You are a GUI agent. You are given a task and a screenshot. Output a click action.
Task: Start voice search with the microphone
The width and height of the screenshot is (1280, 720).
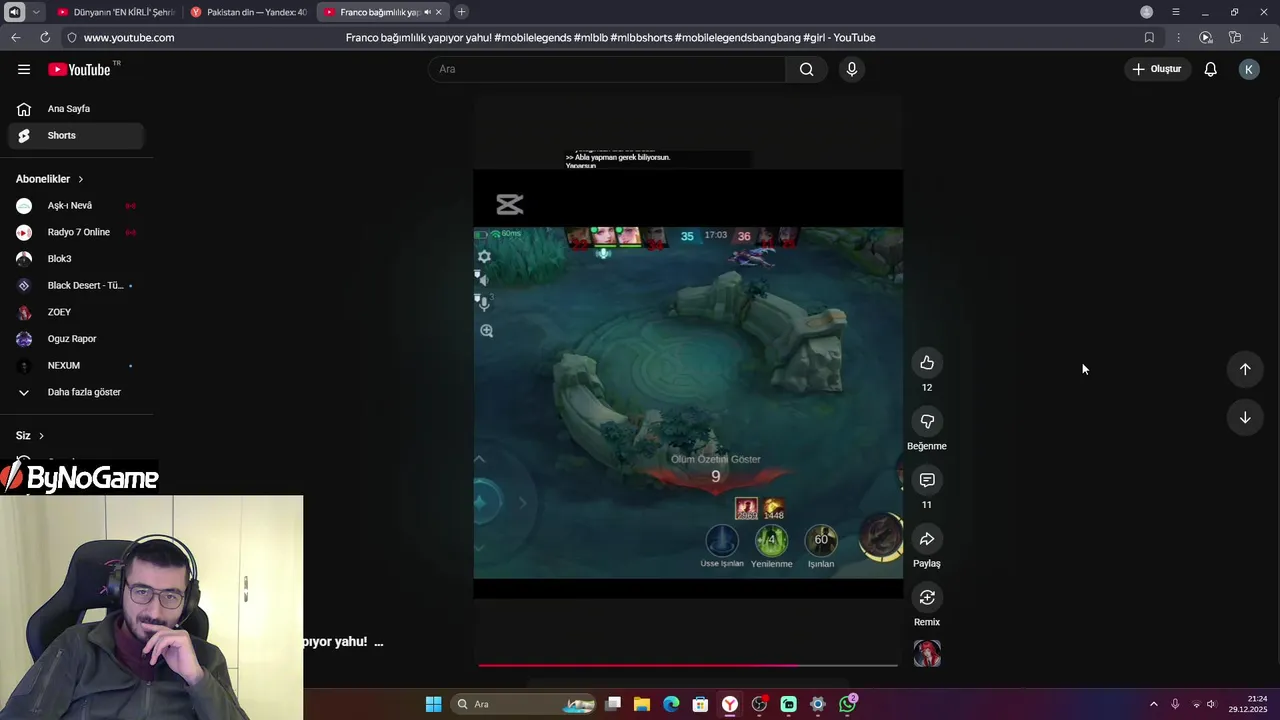click(x=852, y=69)
